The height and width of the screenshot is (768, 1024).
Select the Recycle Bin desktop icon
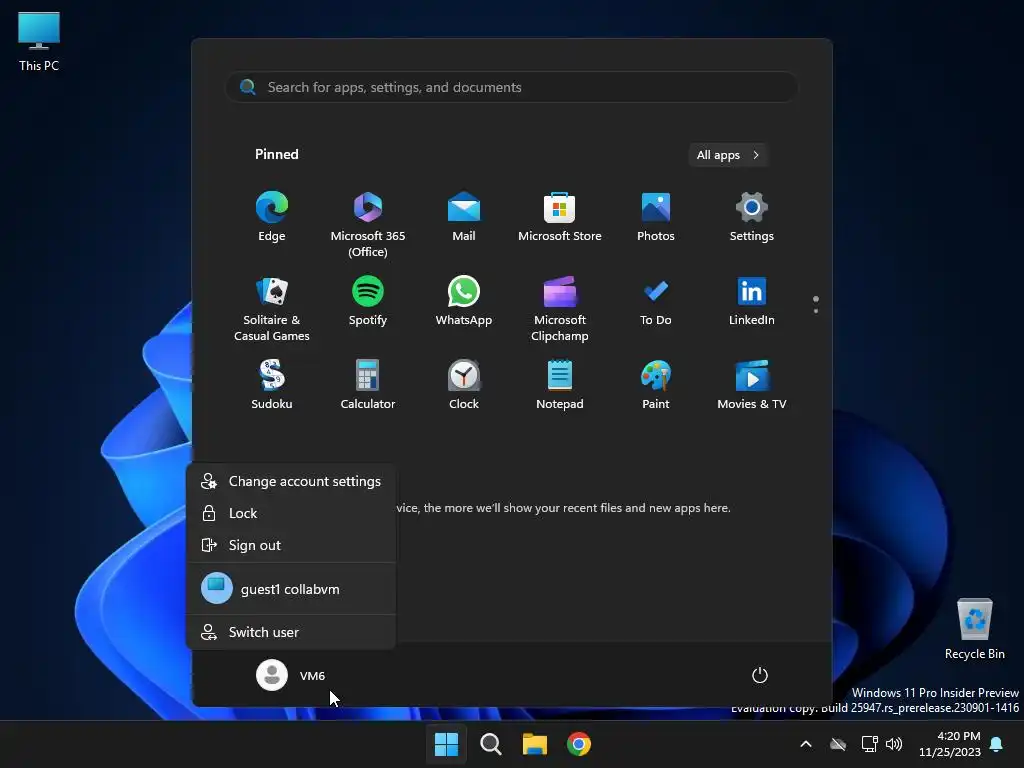(974, 629)
